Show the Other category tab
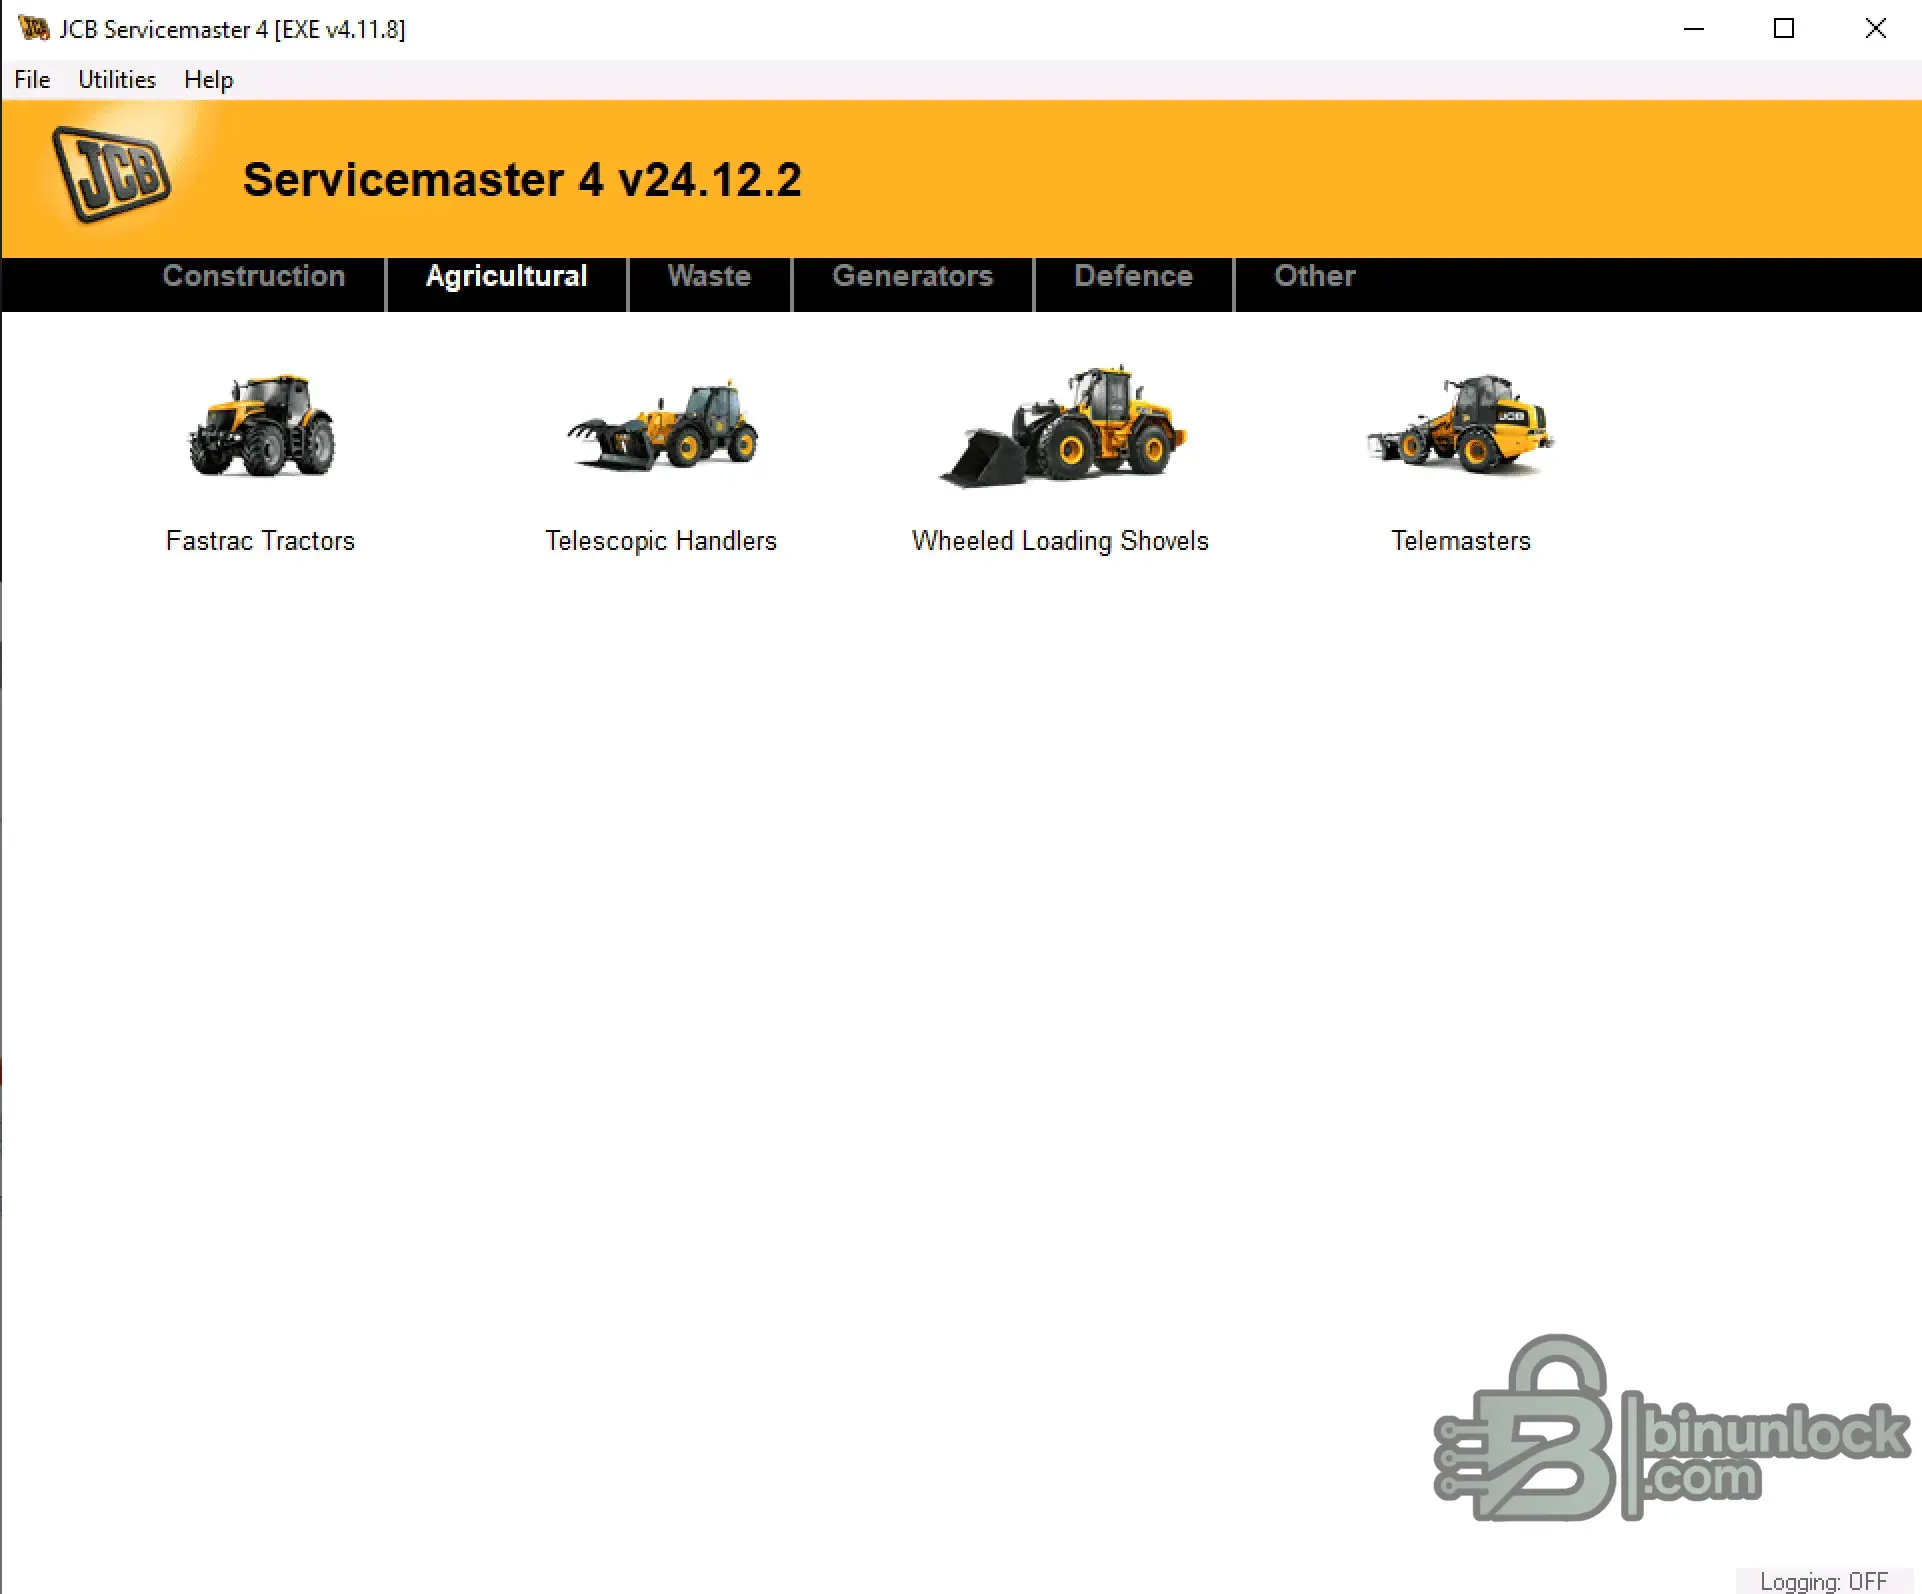Image resolution: width=1922 pixels, height=1594 pixels. 1315,276
